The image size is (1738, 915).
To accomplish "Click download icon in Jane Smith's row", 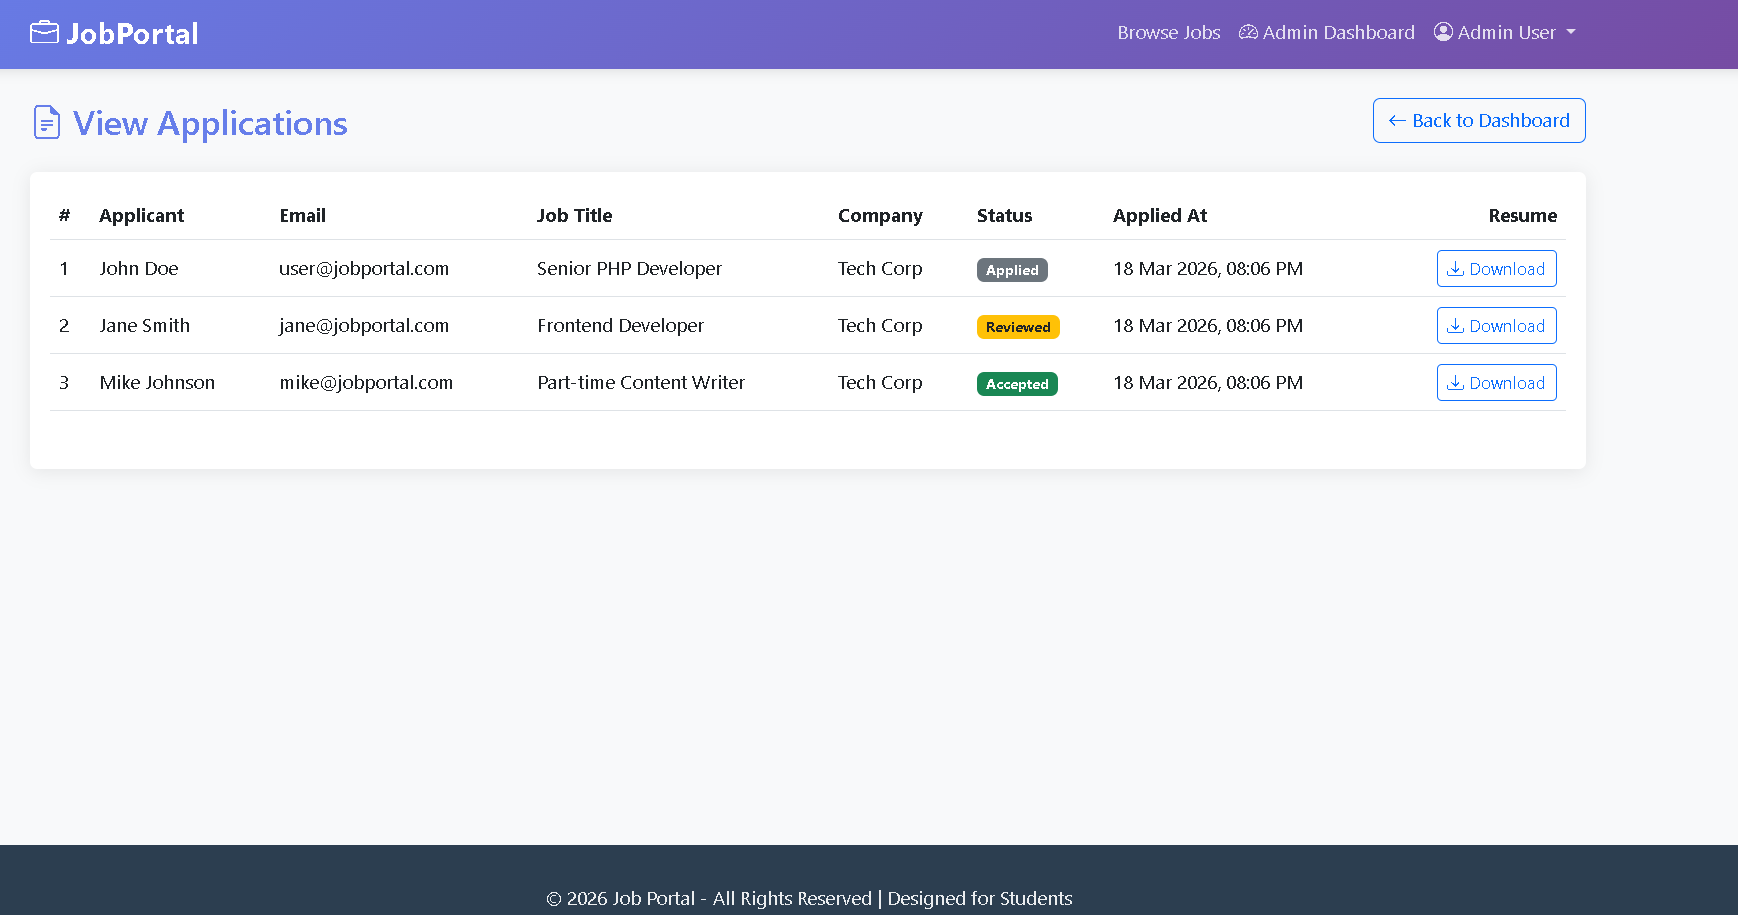I will tap(1456, 326).
